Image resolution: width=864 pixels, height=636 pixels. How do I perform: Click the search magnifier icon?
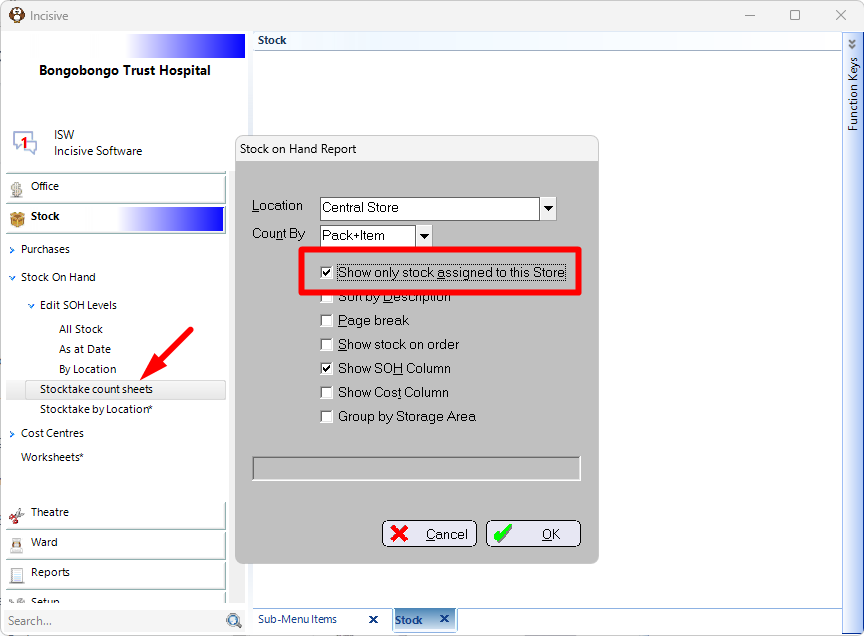[234, 621]
